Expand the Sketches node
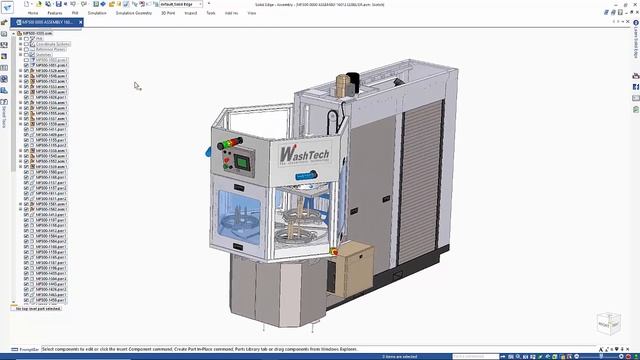The image size is (640, 360). click(20, 55)
